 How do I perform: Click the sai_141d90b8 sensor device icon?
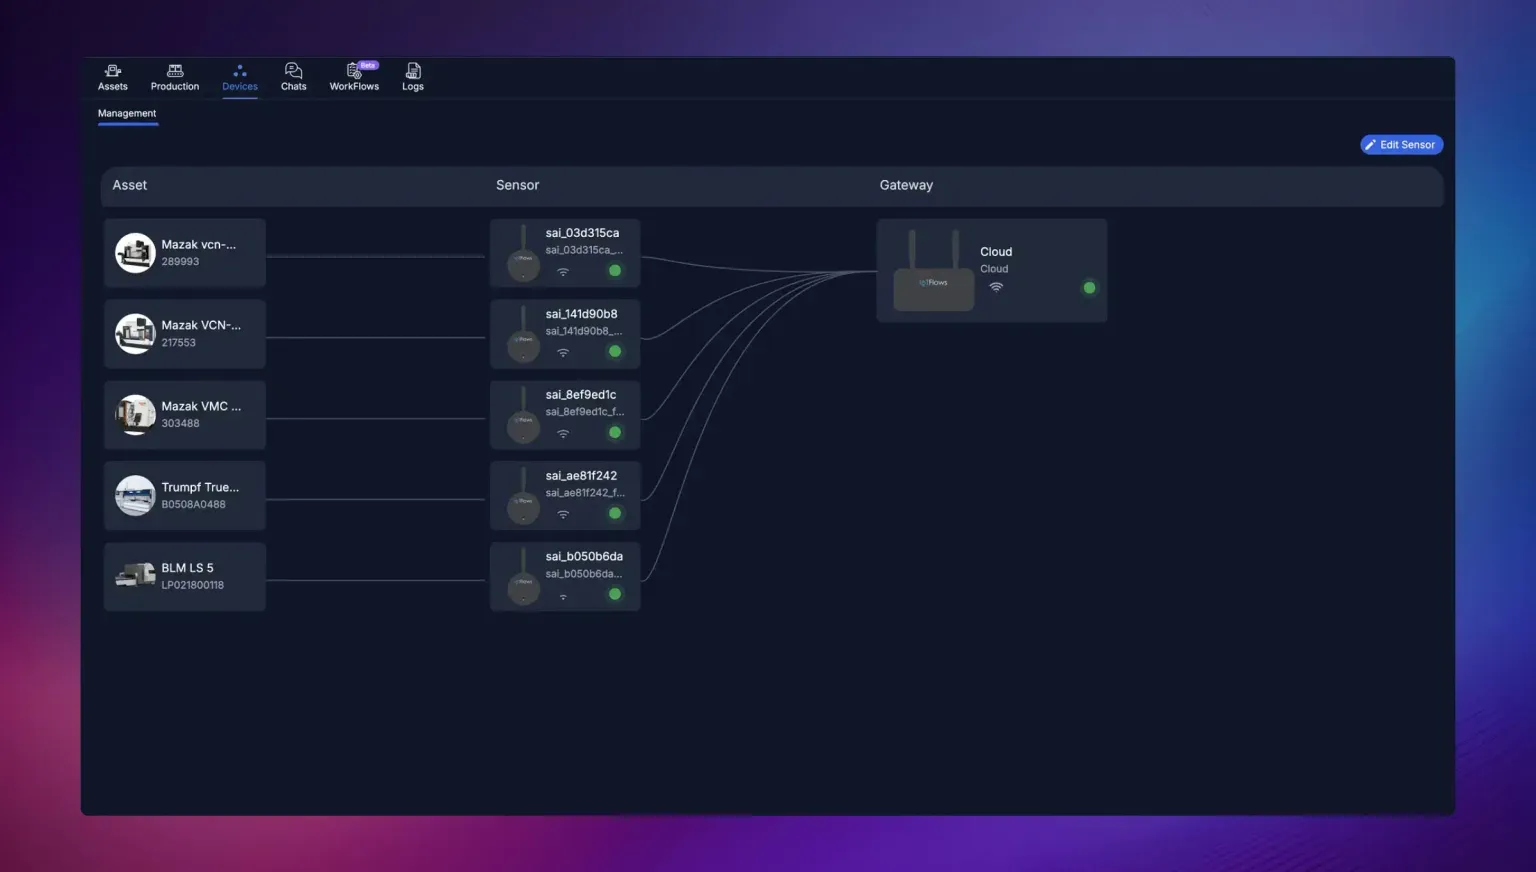(x=523, y=335)
